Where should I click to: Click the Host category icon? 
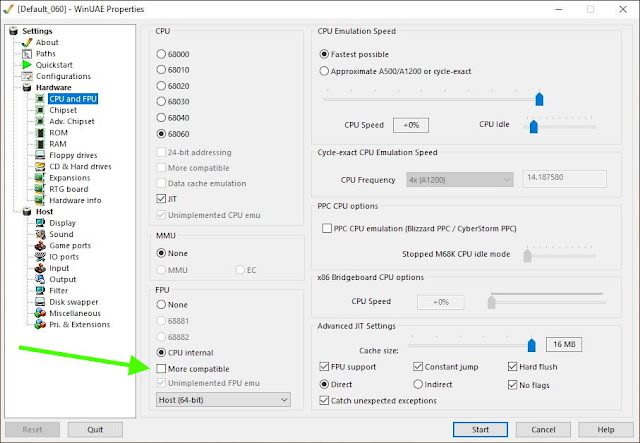(27, 211)
